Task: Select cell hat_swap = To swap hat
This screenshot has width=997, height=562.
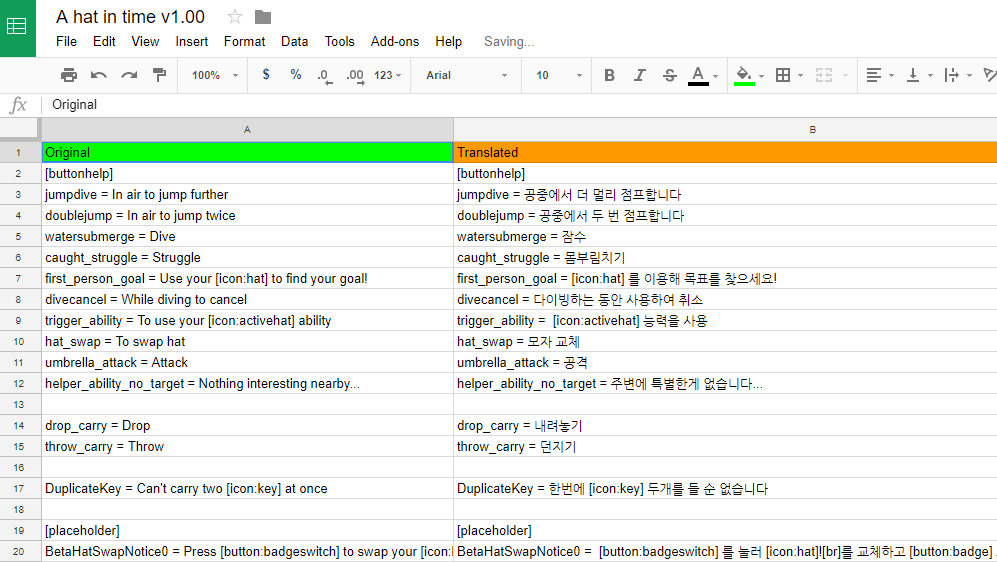Action: tap(247, 341)
